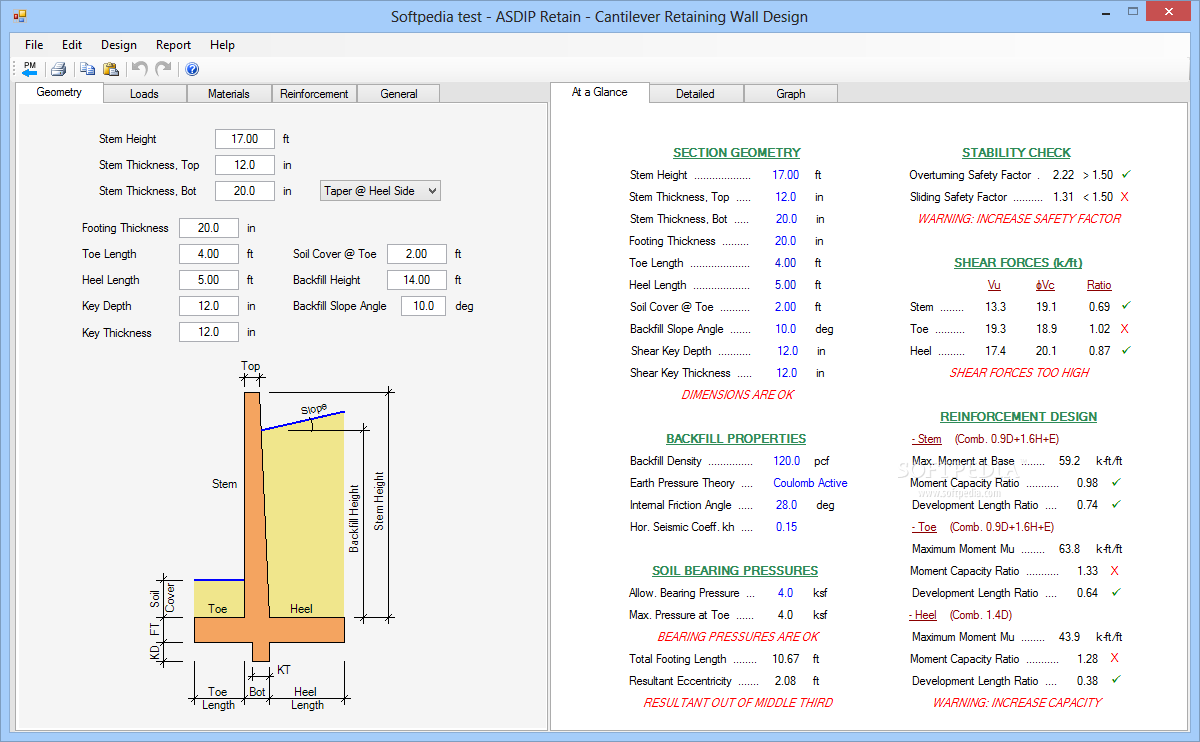
Task: Click the Internal Friction Angle value 28.0
Action: click(x=787, y=505)
